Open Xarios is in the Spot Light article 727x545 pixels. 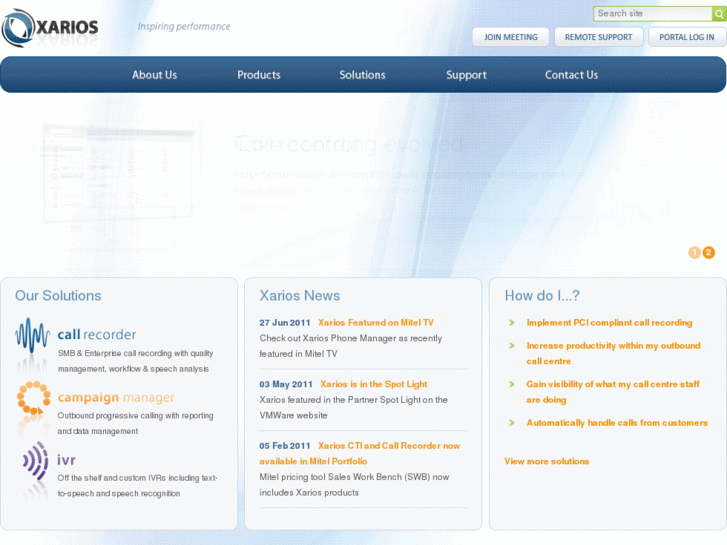click(x=374, y=385)
